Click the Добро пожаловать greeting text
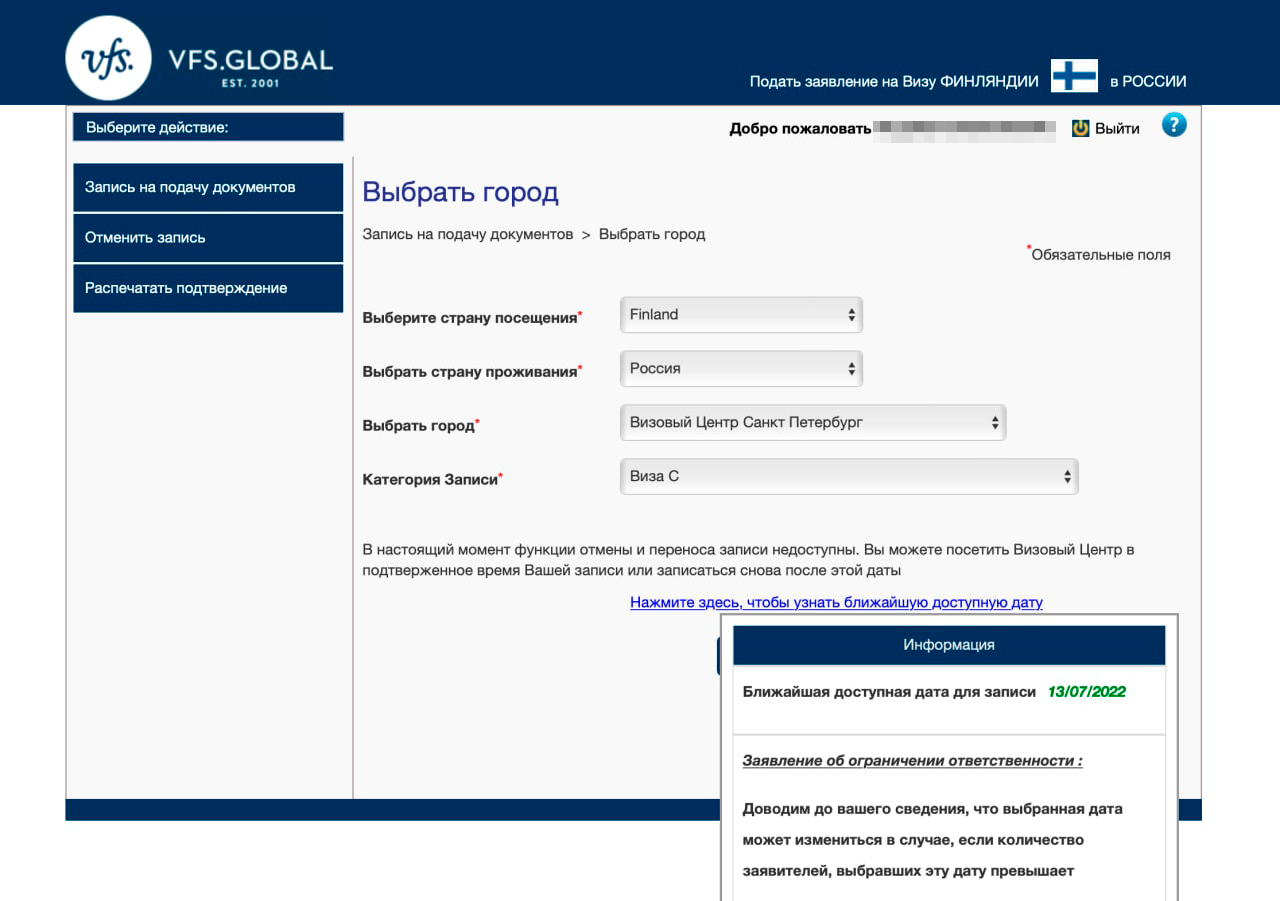1280x901 pixels. click(800, 128)
